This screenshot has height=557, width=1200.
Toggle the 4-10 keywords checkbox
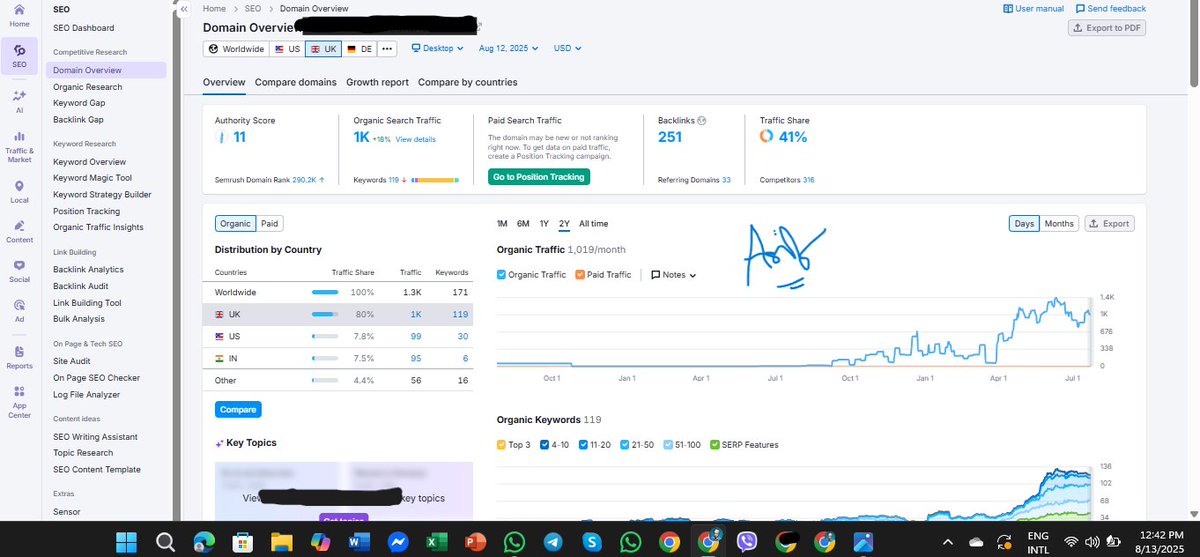(543, 444)
